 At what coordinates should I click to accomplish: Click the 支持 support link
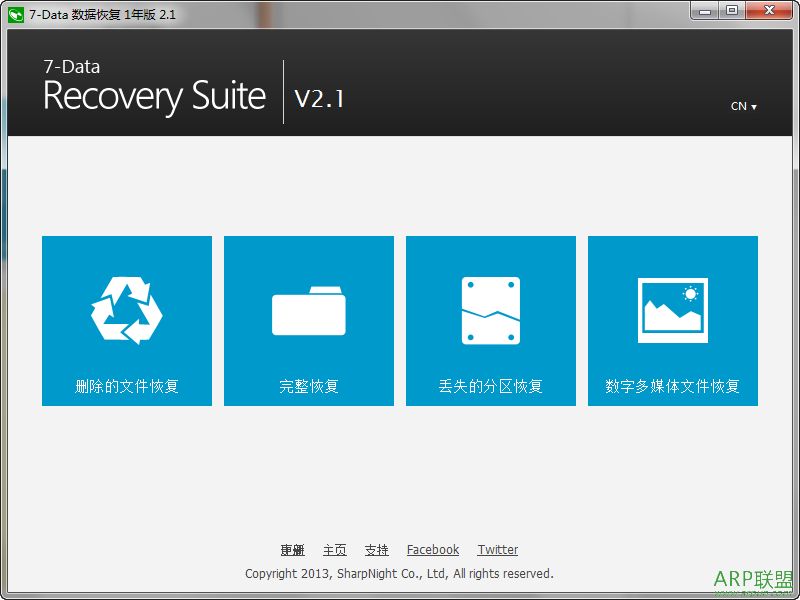[x=377, y=549]
